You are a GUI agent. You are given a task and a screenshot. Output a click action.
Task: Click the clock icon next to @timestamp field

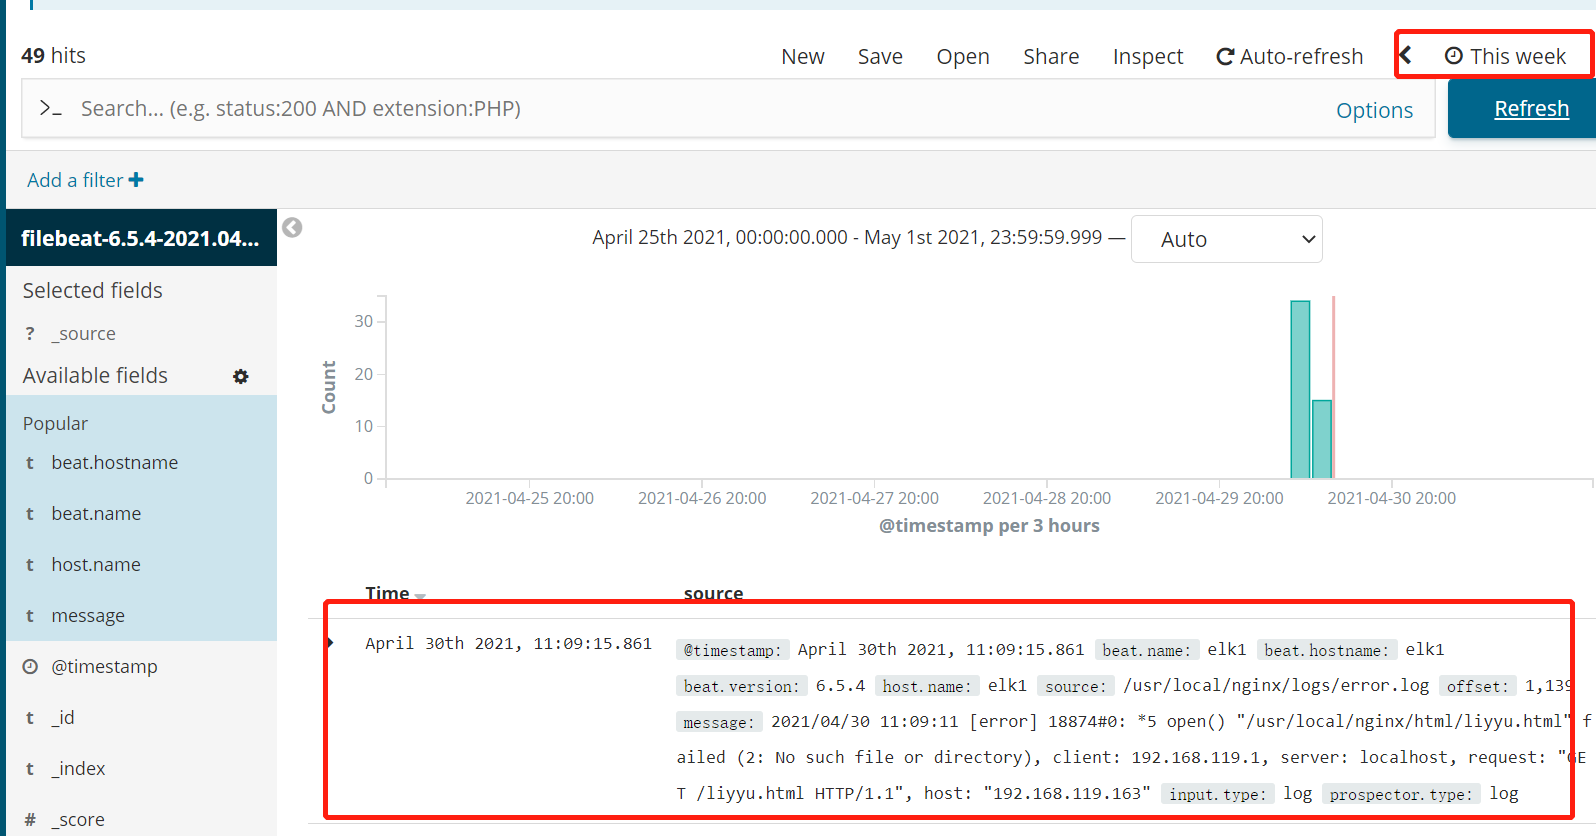tap(31, 666)
